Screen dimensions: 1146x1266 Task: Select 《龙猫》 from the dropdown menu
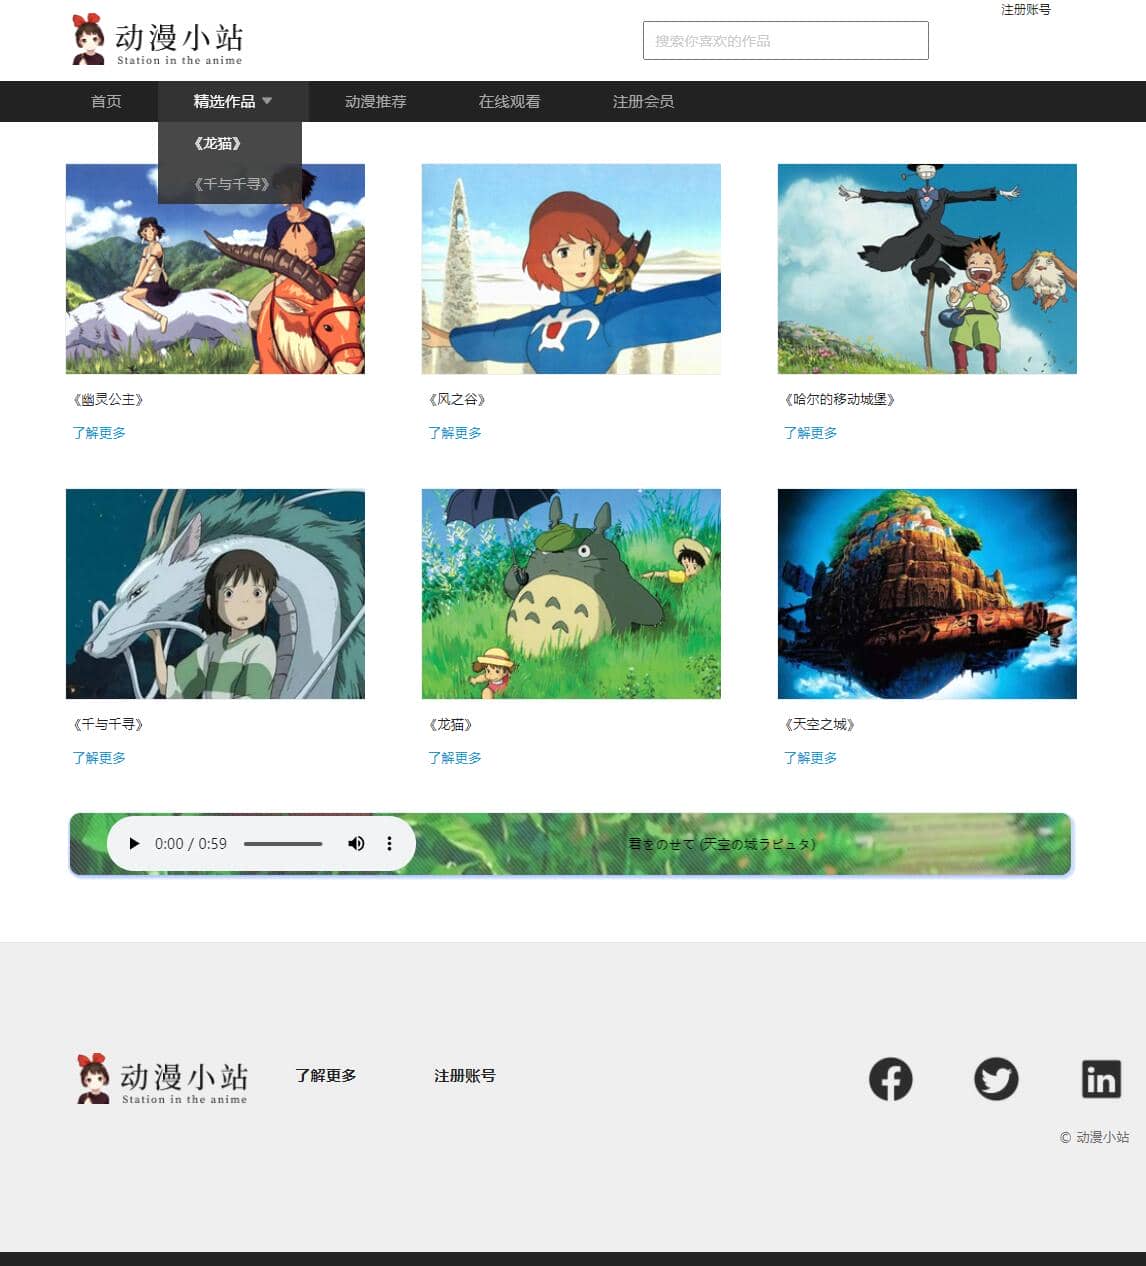[218, 143]
